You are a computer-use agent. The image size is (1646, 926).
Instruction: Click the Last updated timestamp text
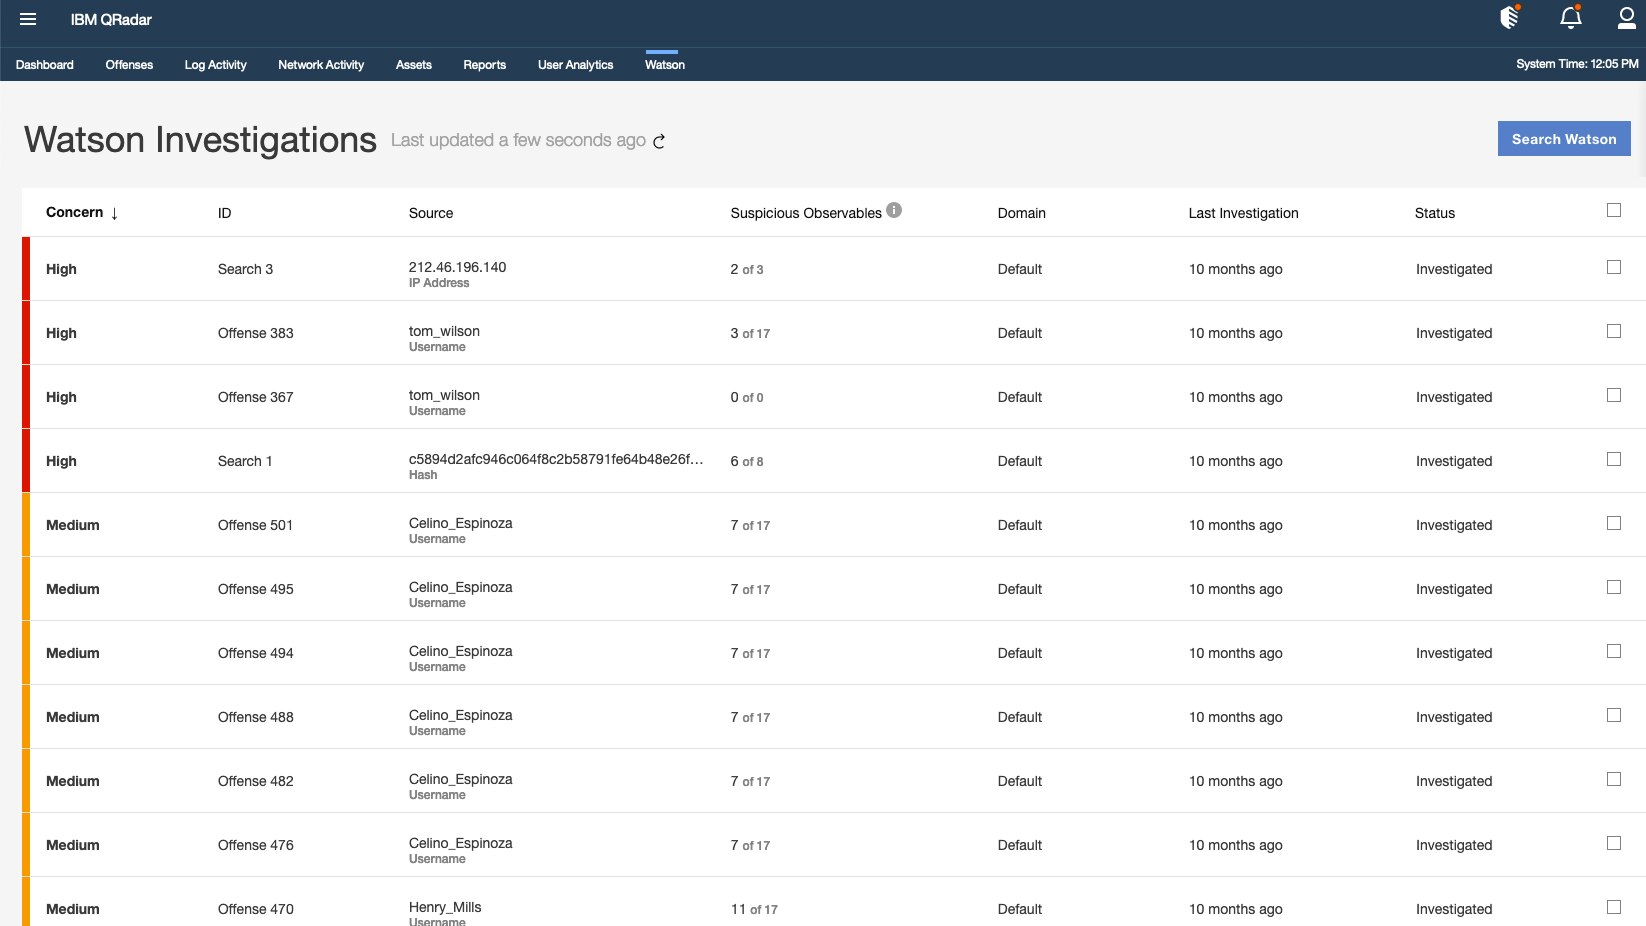518,140
